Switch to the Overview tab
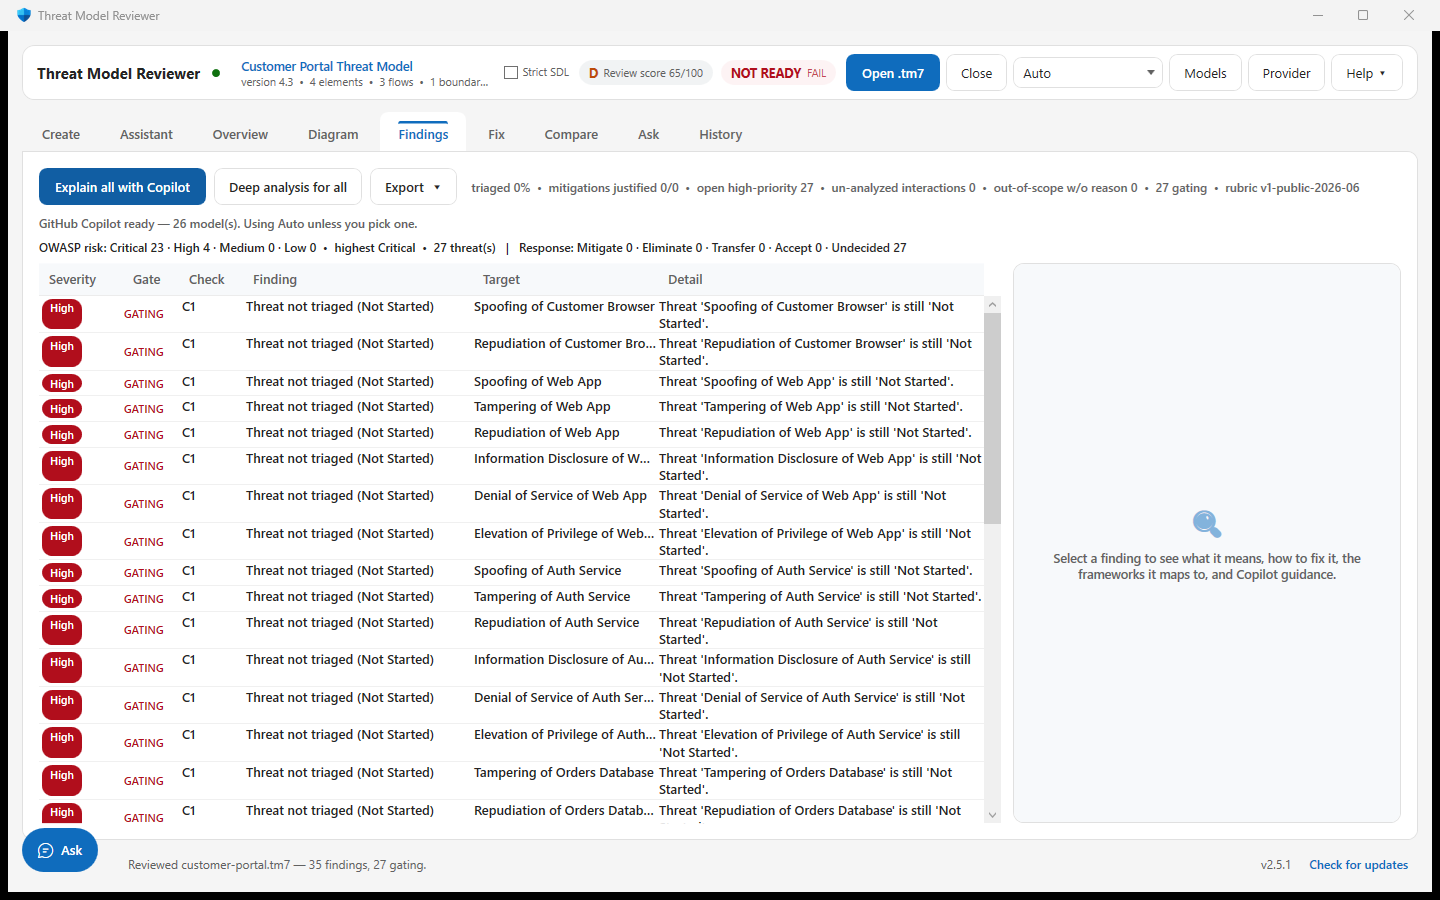Viewport: 1440px width, 900px height. (x=240, y=134)
